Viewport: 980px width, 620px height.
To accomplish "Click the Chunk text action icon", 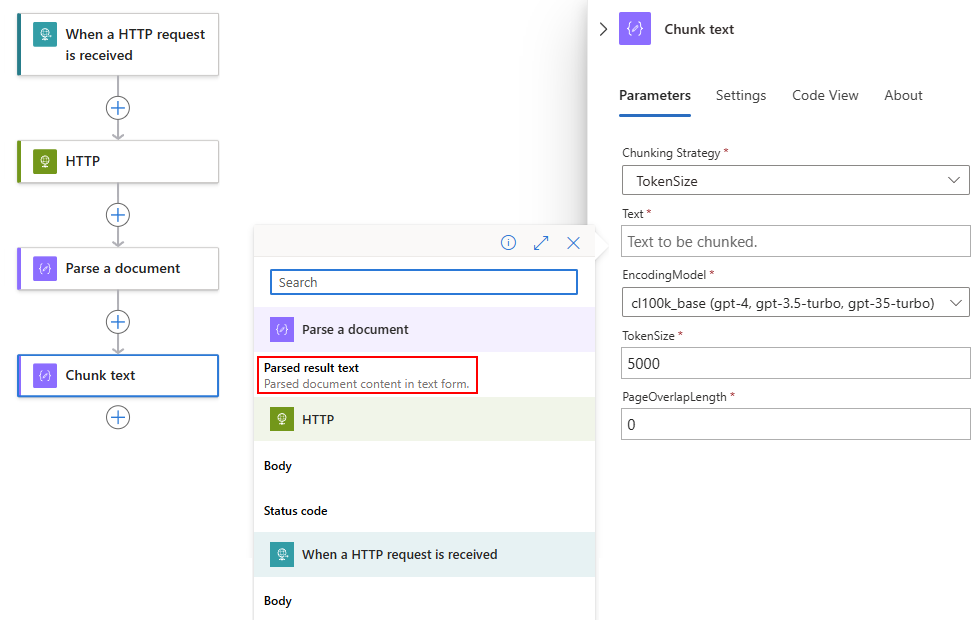I will tap(44, 375).
